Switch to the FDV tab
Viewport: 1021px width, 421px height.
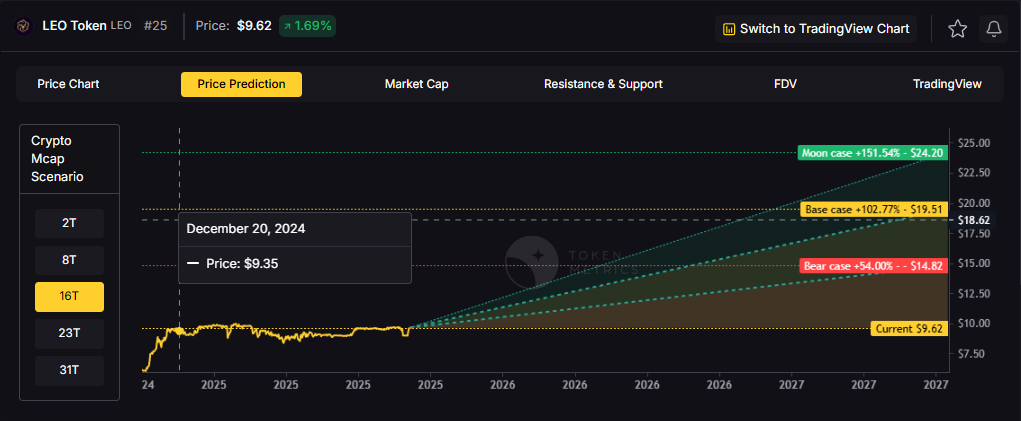coord(785,84)
